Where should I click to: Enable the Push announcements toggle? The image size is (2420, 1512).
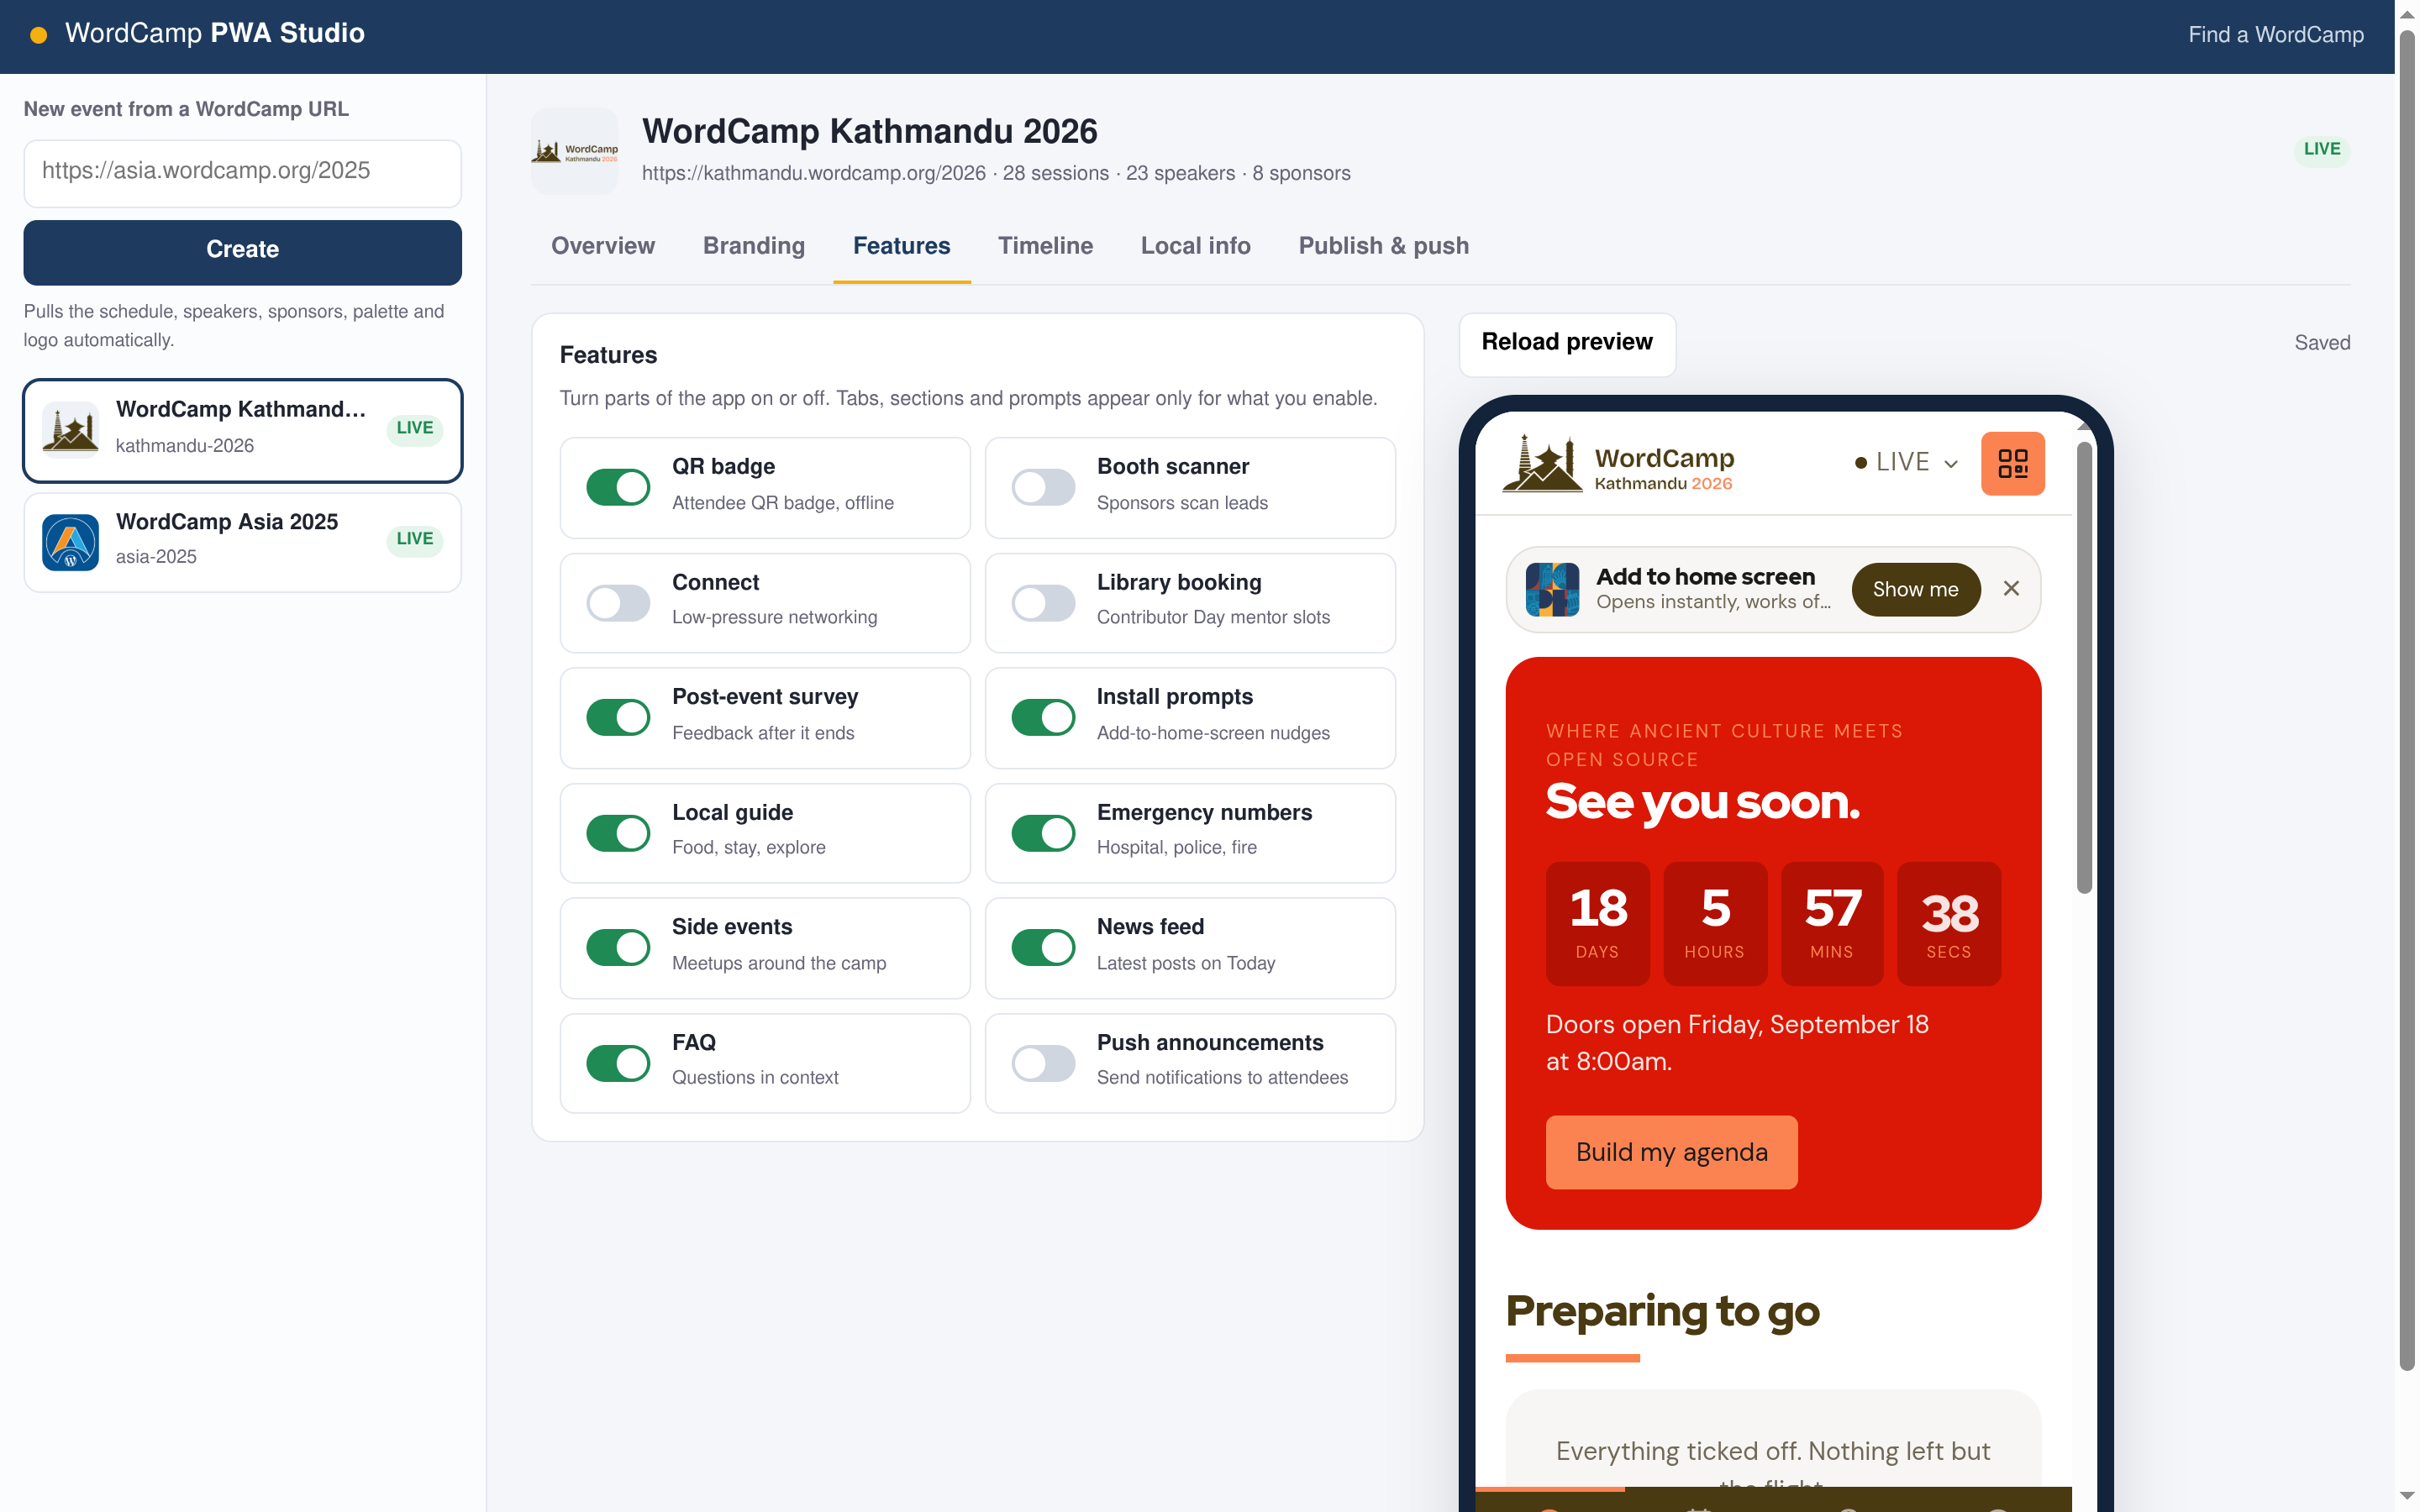[x=1043, y=1063]
